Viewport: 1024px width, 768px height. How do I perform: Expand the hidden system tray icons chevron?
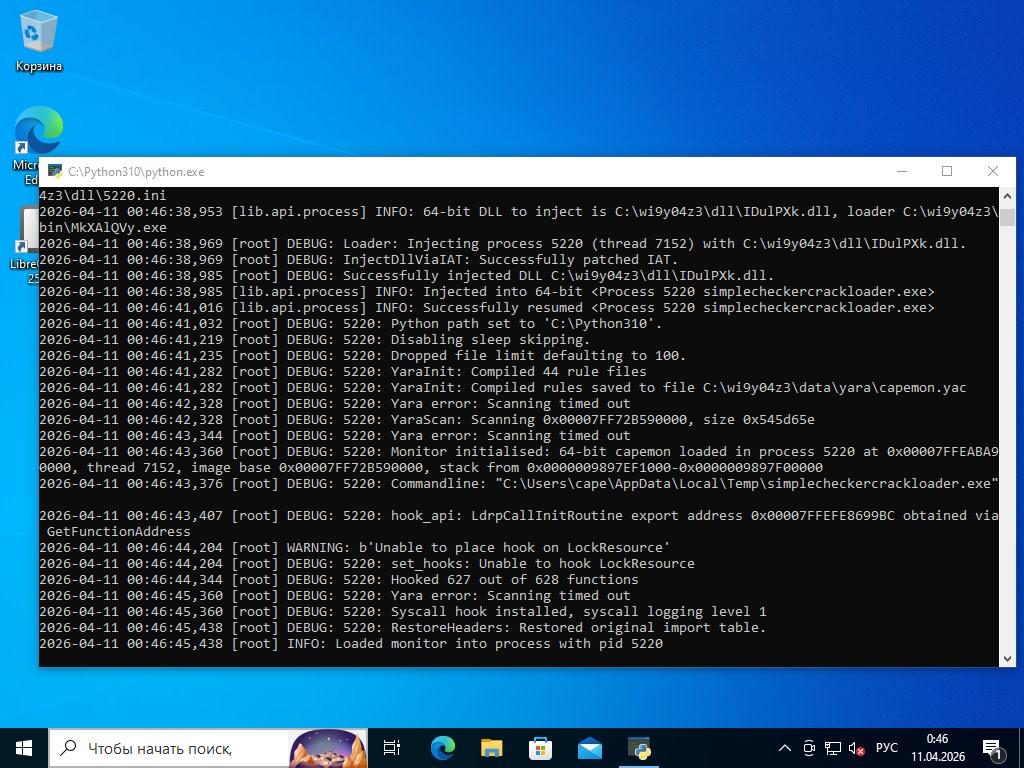(785, 748)
